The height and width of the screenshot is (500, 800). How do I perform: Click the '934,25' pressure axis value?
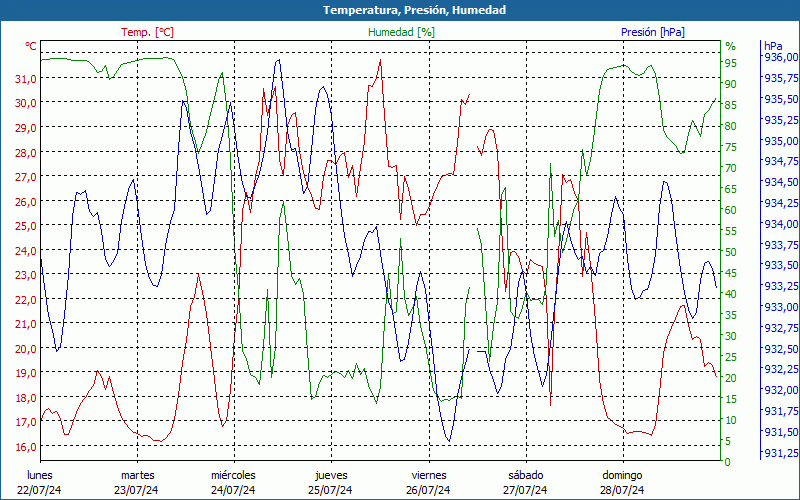(x=780, y=203)
